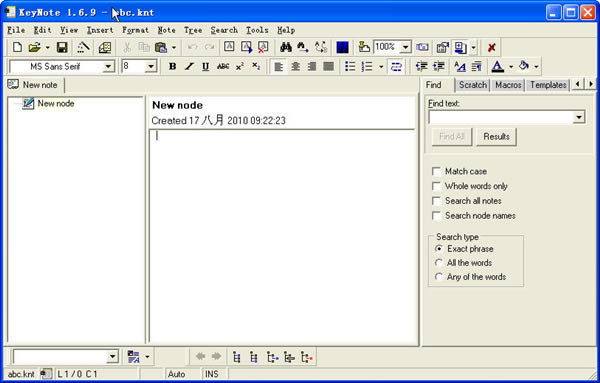Viewport: 600px width, 383px height.
Task: Click the clipboard Paste icon
Action: click(x=161, y=47)
